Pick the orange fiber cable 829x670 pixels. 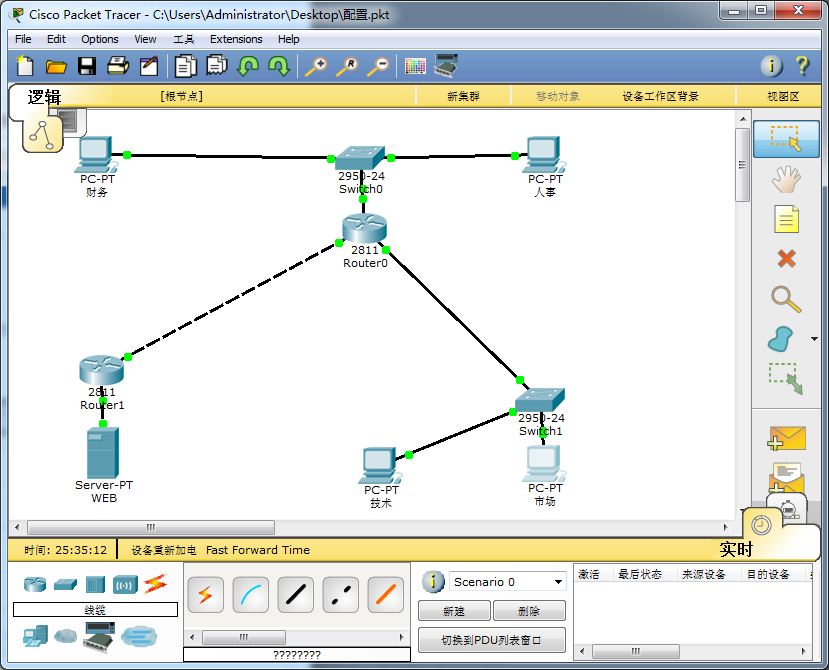tap(385, 595)
